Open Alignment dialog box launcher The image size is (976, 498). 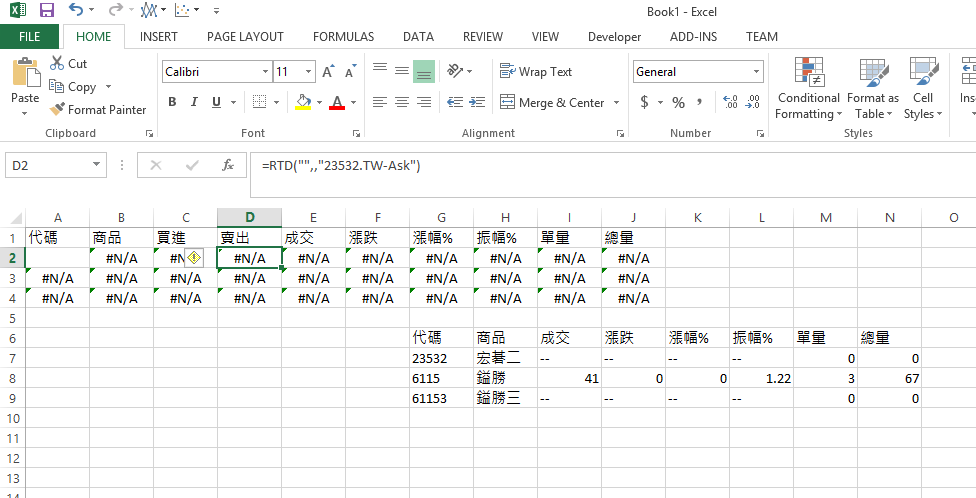click(x=621, y=133)
